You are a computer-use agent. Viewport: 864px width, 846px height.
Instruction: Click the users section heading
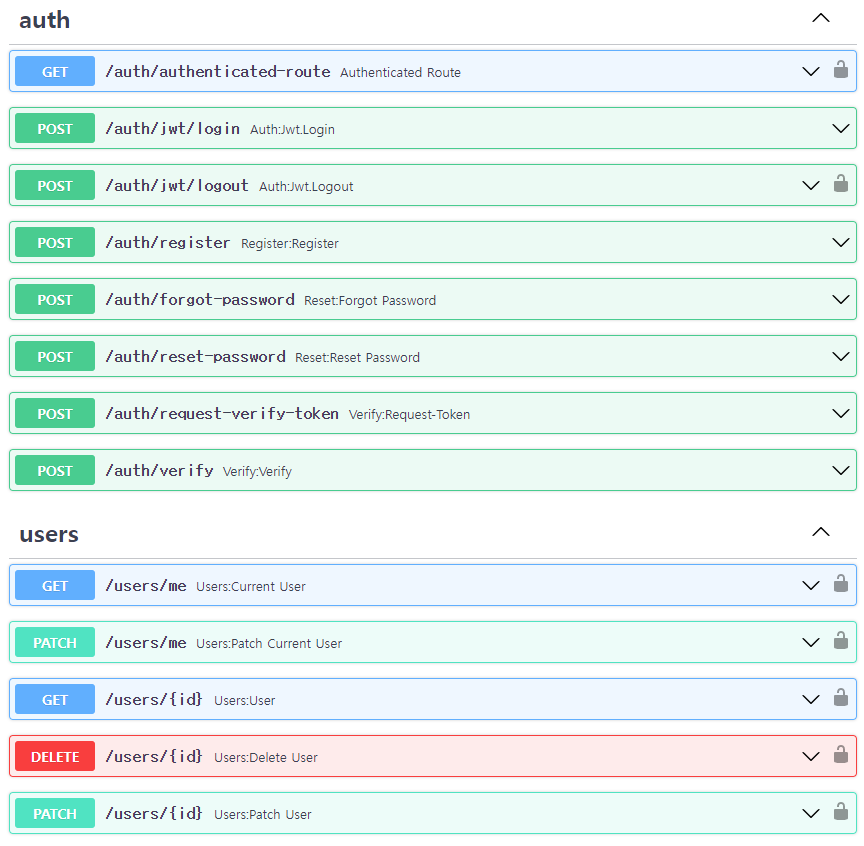(x=49, y=535)
